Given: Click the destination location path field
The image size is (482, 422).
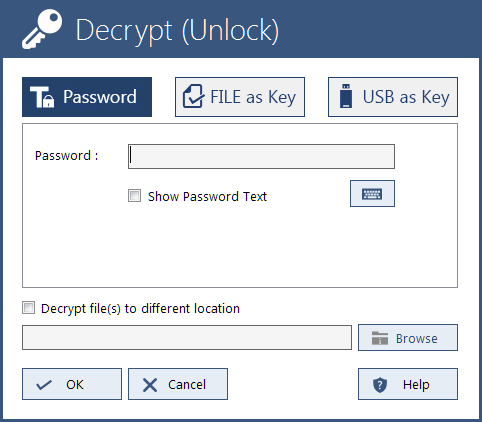Looking at the screenshot, I should click(x=187, y=338).
